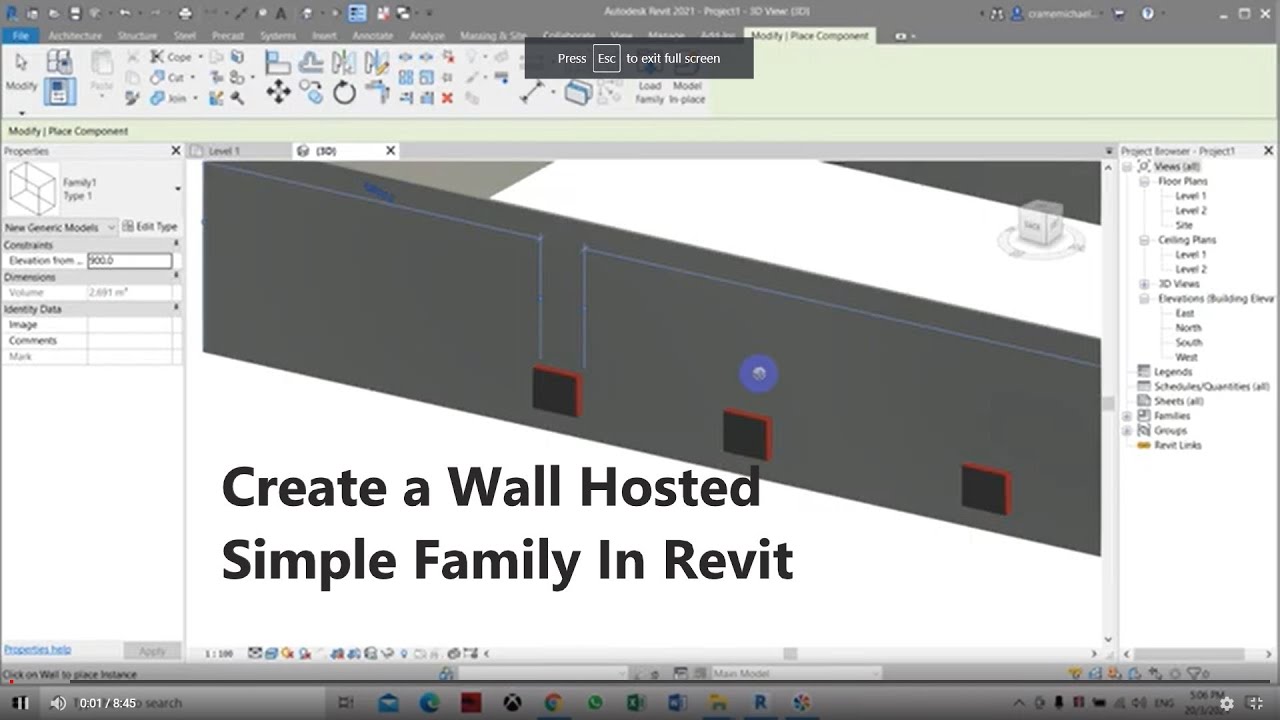Open the Family1 type selector dropdown
Viewport: 1280px width, 720px height.
point(177,189)
